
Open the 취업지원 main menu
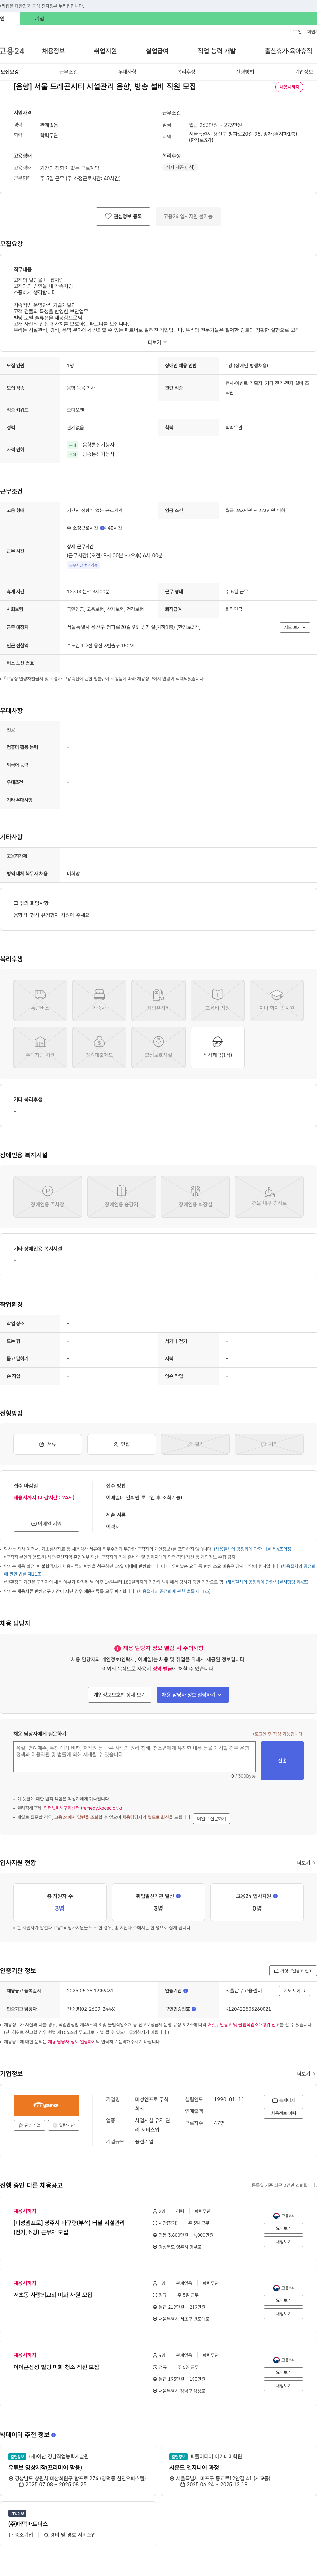coord(105,51)
